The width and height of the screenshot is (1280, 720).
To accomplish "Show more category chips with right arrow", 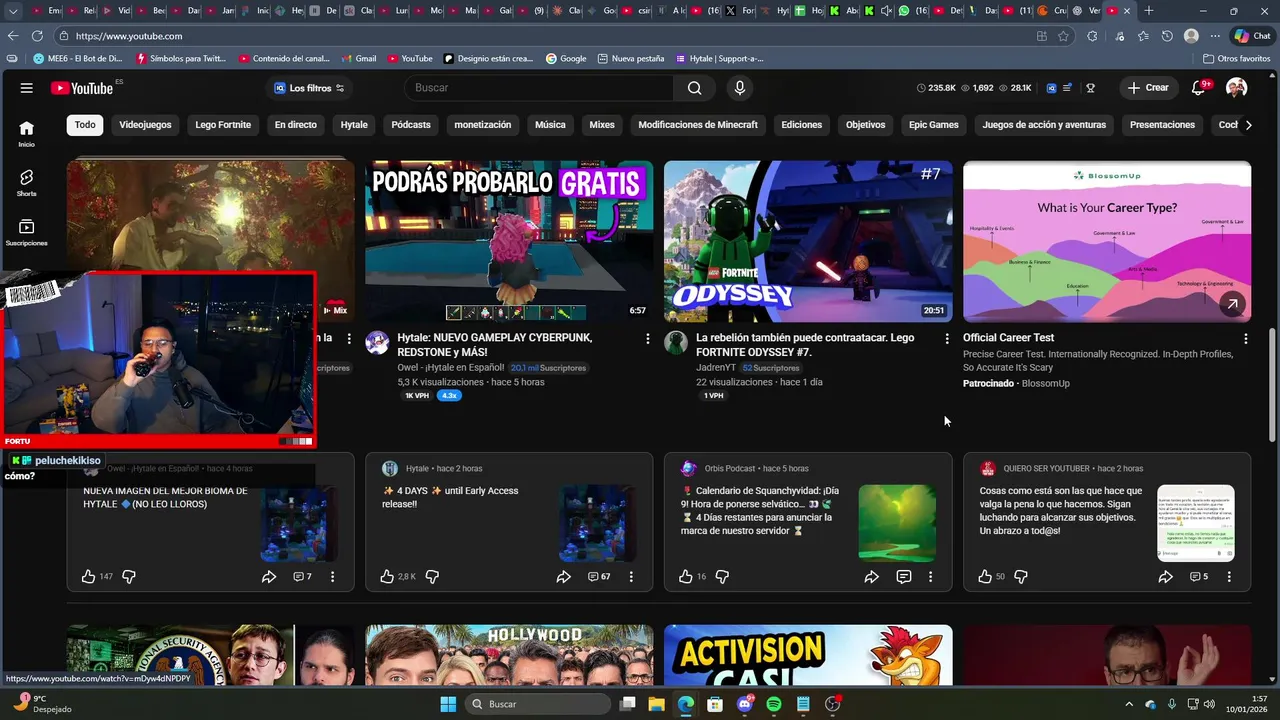I will point(1248,125).
